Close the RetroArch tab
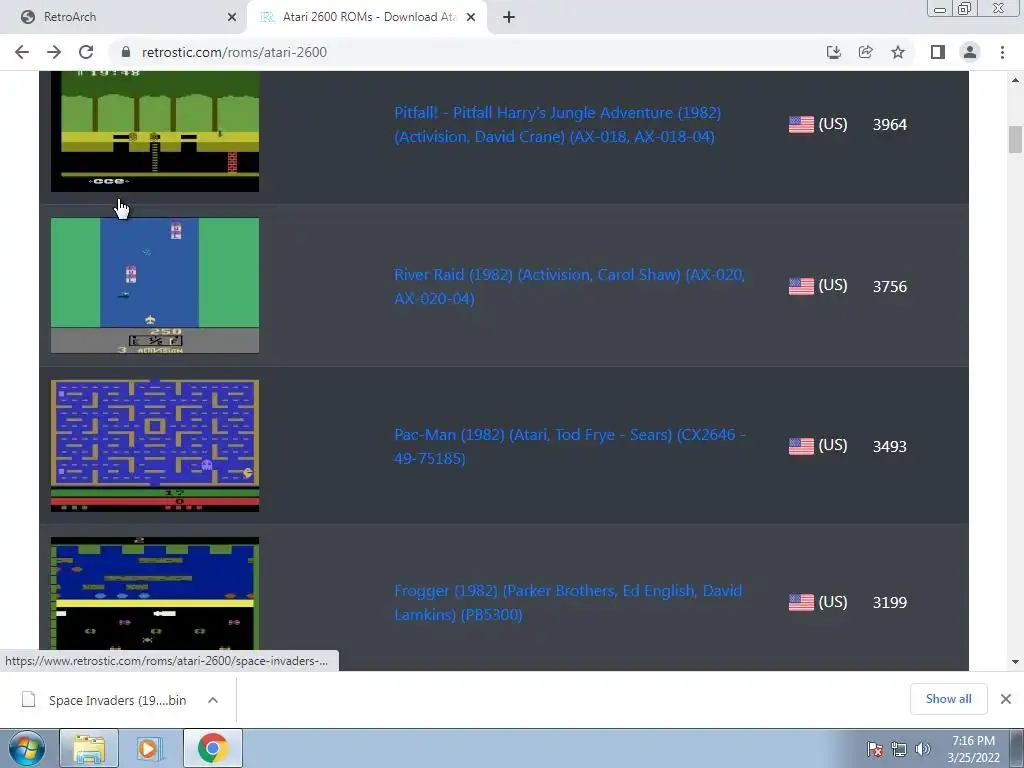The image size is (1024, 768). tap(232, 17)
